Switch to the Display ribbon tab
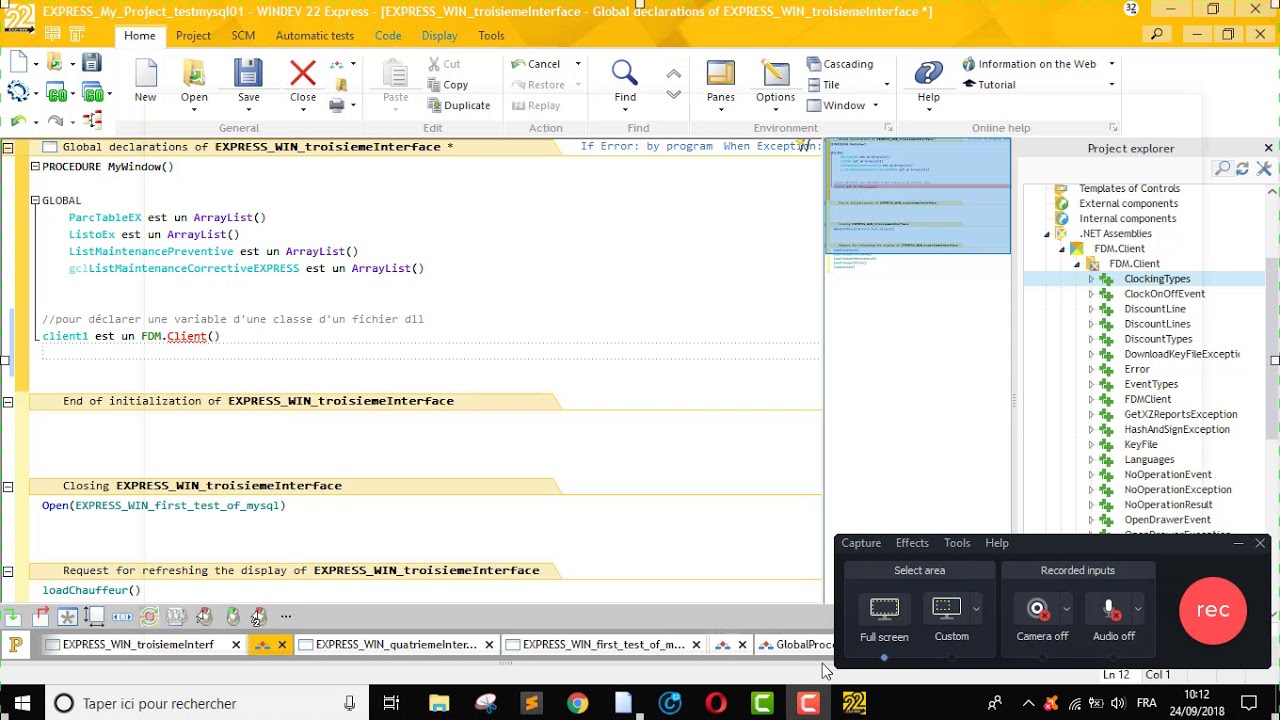 click(x=439, y=35)
